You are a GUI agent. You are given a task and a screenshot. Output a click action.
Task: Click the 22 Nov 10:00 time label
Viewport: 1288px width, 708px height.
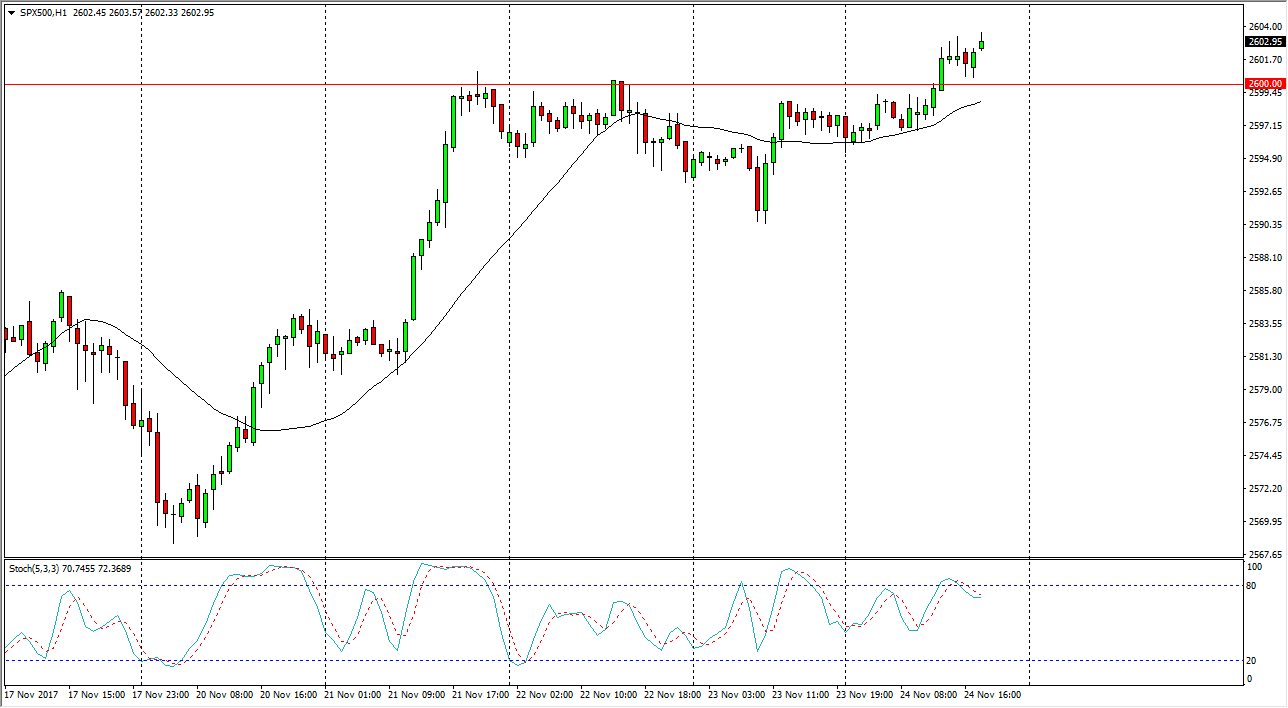tap(610, 694)
